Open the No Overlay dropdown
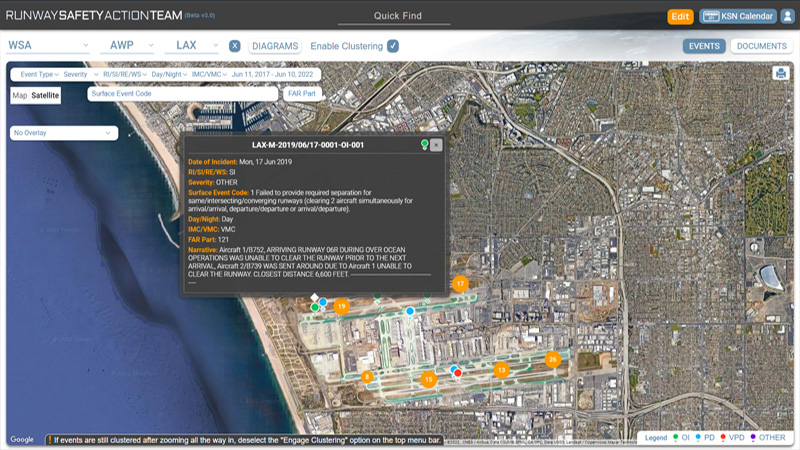The width and height of the screenshot is (800, 450). (63, 133)
